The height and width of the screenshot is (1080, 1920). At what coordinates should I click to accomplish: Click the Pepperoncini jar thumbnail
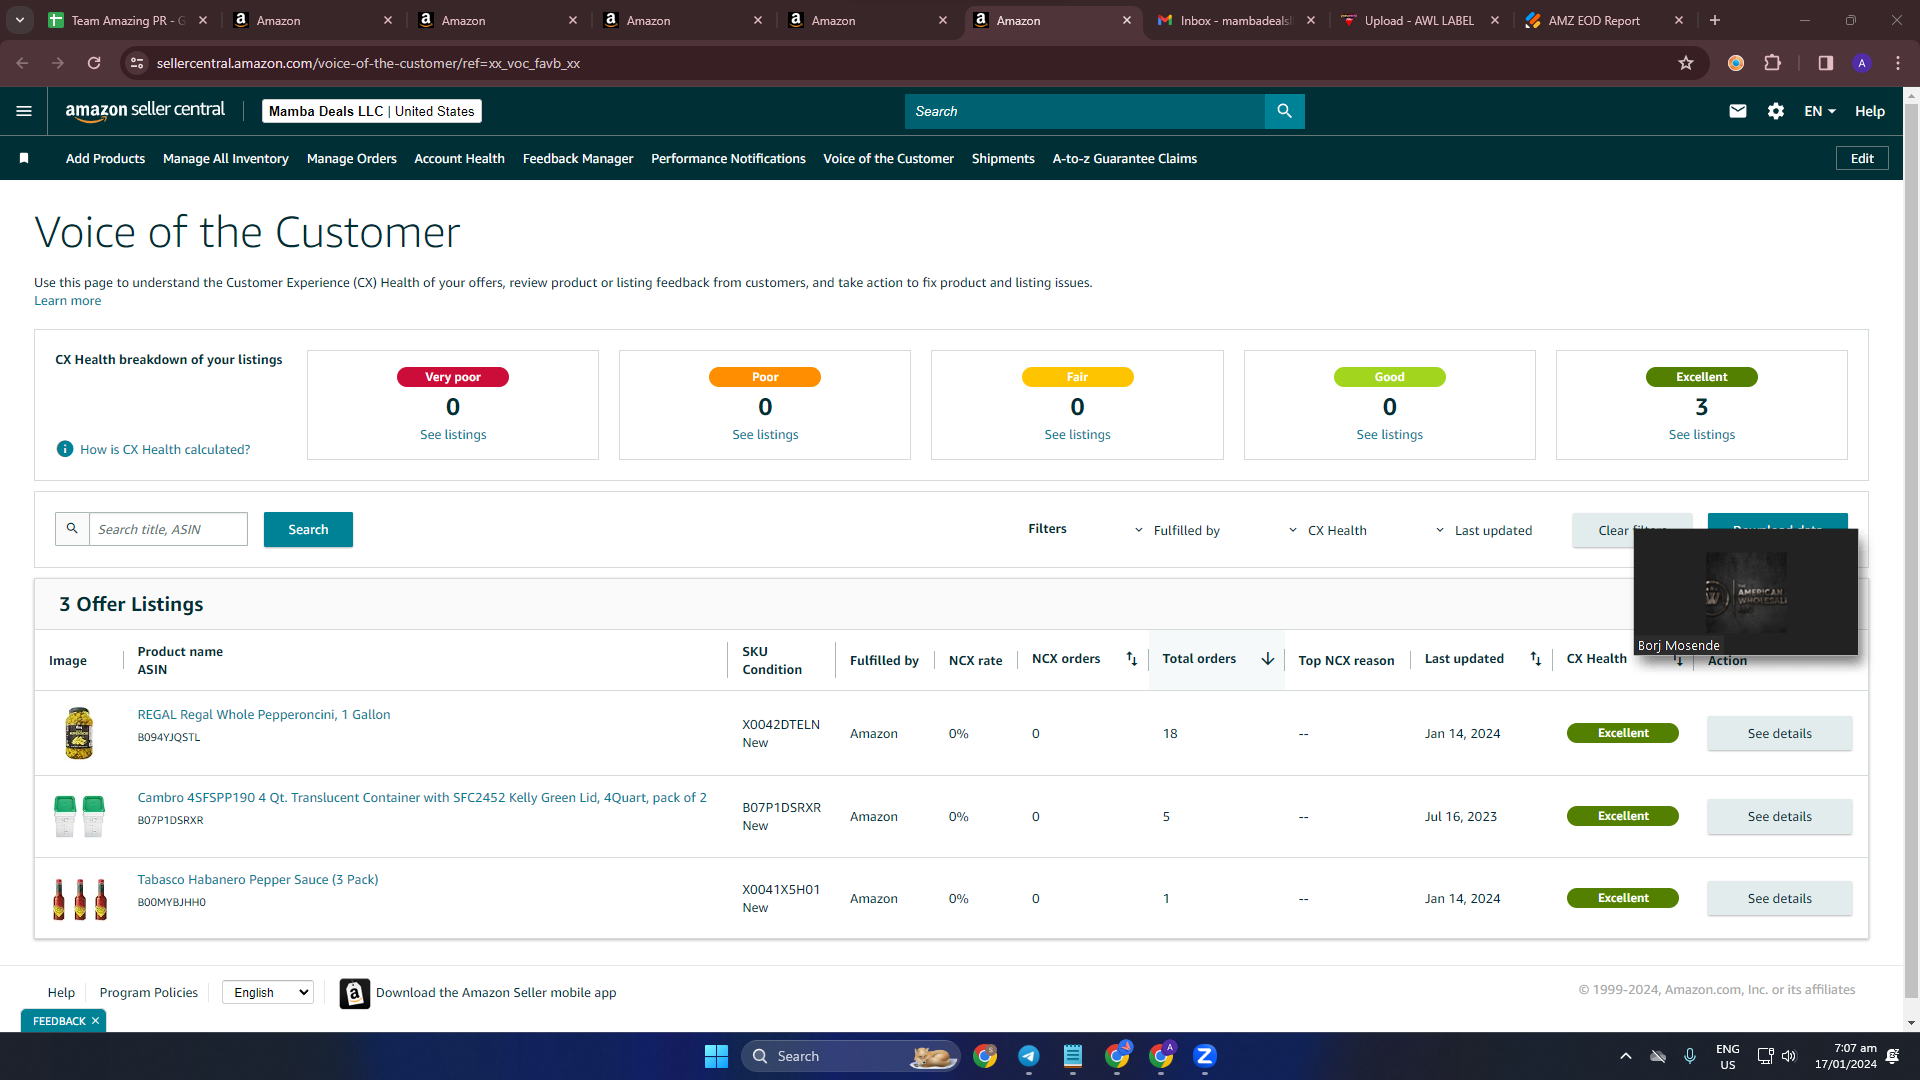tap(79, 733)
